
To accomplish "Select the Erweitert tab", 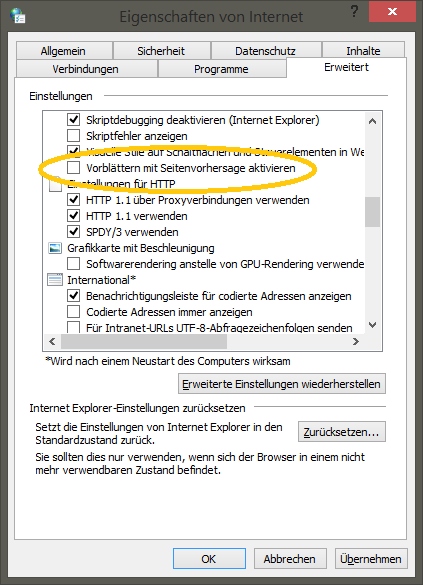I will (x=347, y=68).
